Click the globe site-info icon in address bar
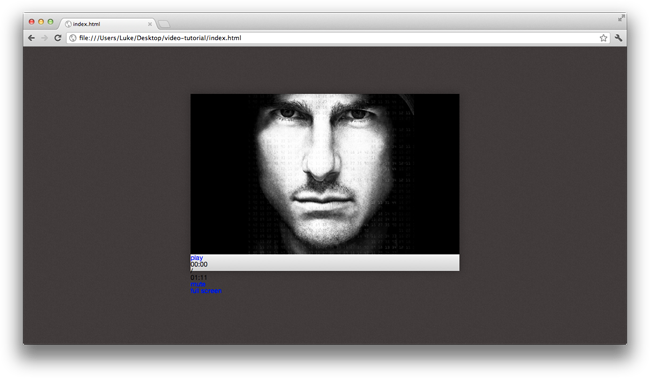This screenshot has height=378, width=650. (x=73, y=38)
